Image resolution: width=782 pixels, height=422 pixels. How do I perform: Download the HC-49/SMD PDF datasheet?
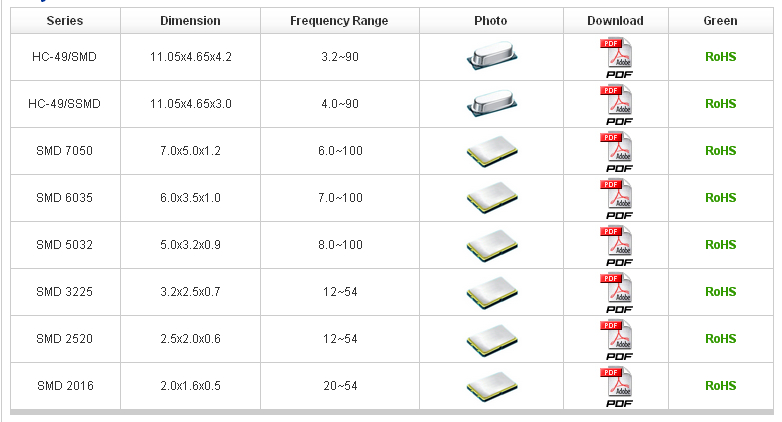[617, 58]
